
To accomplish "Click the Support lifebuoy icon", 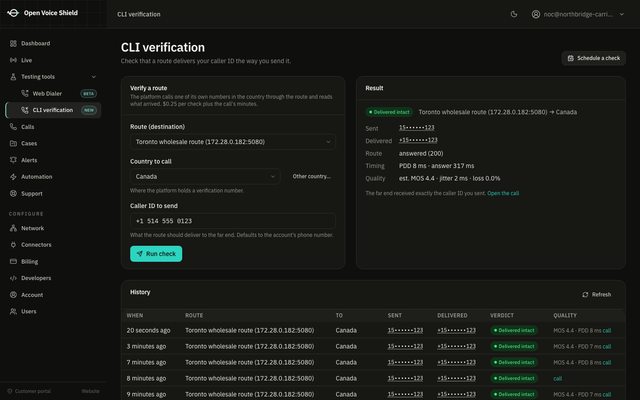I will point(13,193).
